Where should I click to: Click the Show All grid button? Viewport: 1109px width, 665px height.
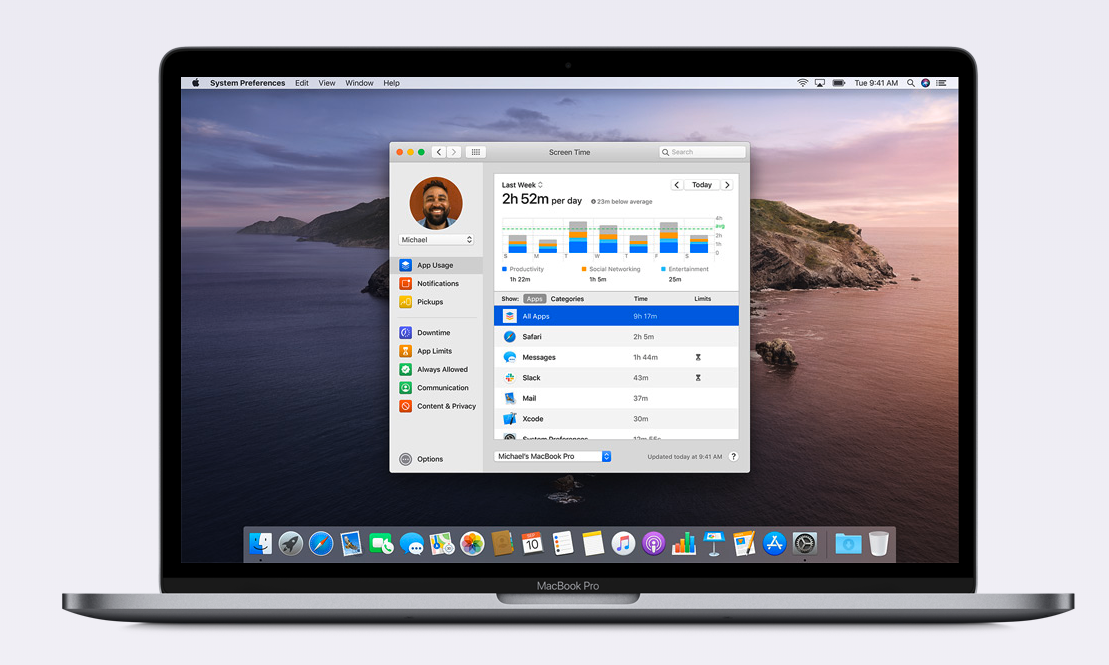475,152
